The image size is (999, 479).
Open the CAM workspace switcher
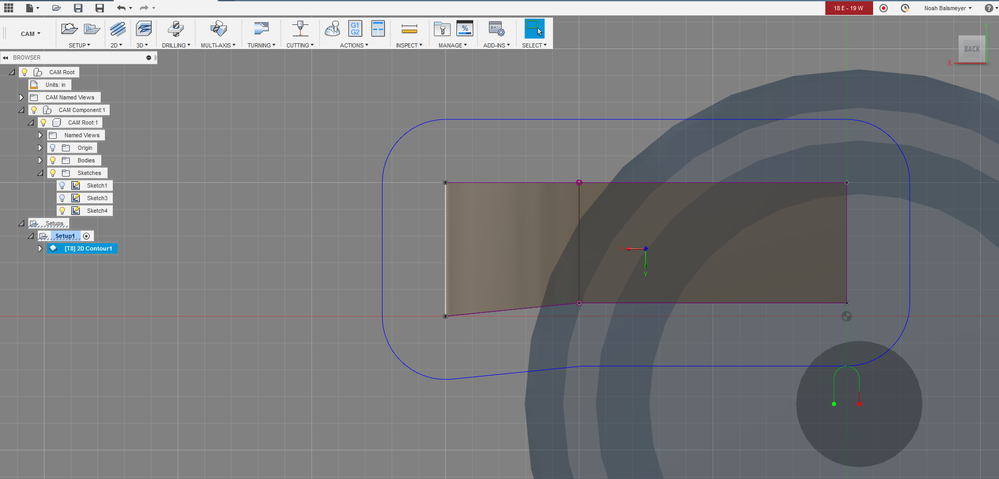click(x=30, y=34)
